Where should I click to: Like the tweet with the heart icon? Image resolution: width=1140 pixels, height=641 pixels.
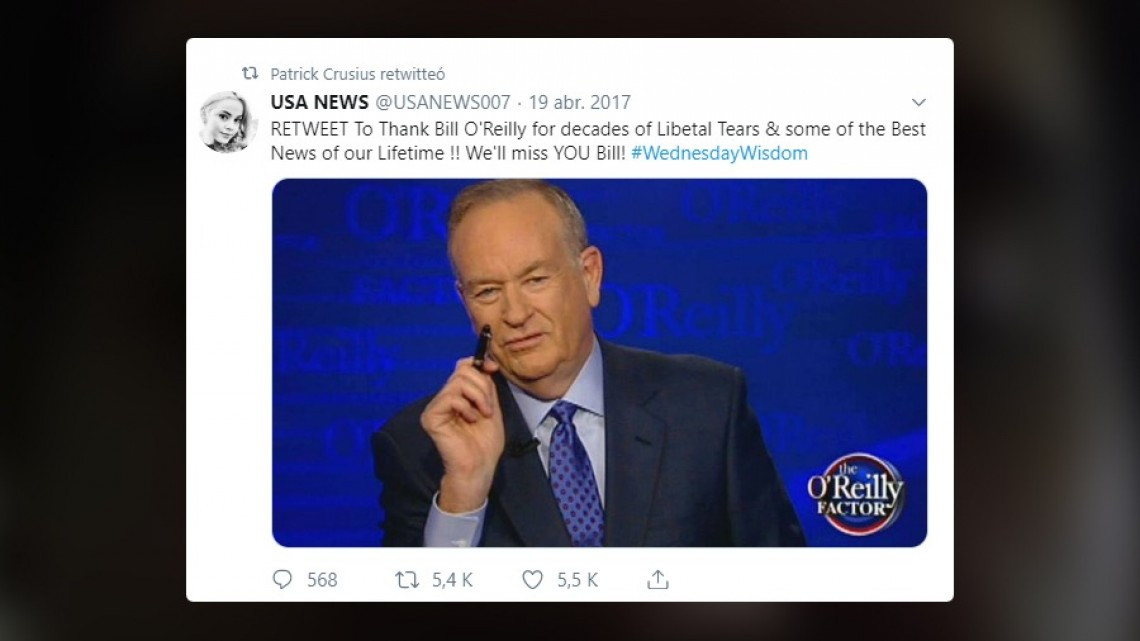coord(532,579)
